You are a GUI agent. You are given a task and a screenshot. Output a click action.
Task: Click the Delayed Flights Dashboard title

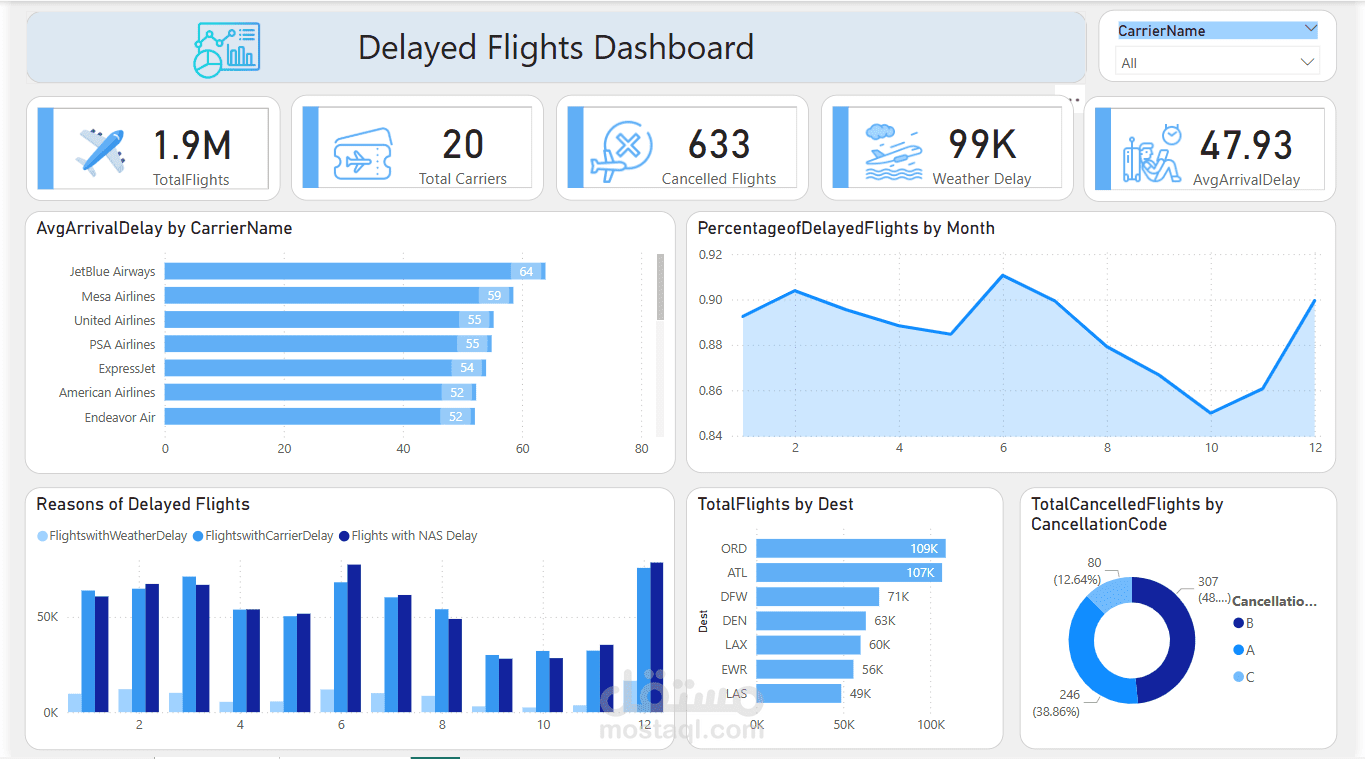coord(556,47)
